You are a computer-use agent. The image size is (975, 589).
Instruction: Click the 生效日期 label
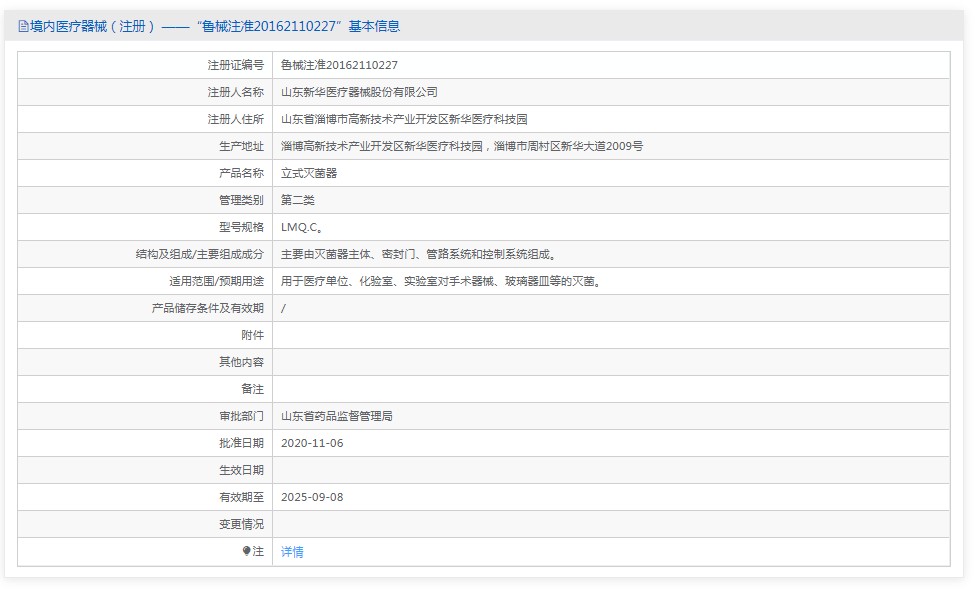click(x=241, y=471)
